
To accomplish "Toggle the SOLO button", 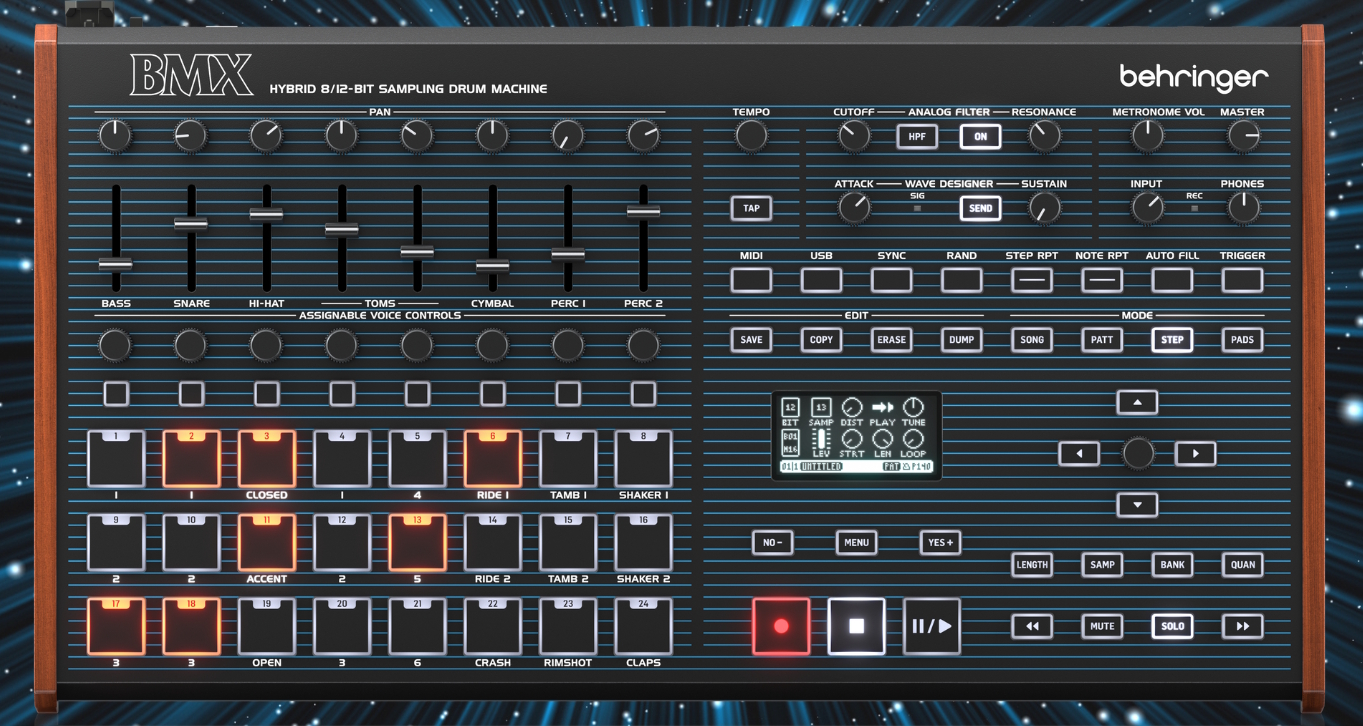I will pyautogui.click(x=1172, y=627).
